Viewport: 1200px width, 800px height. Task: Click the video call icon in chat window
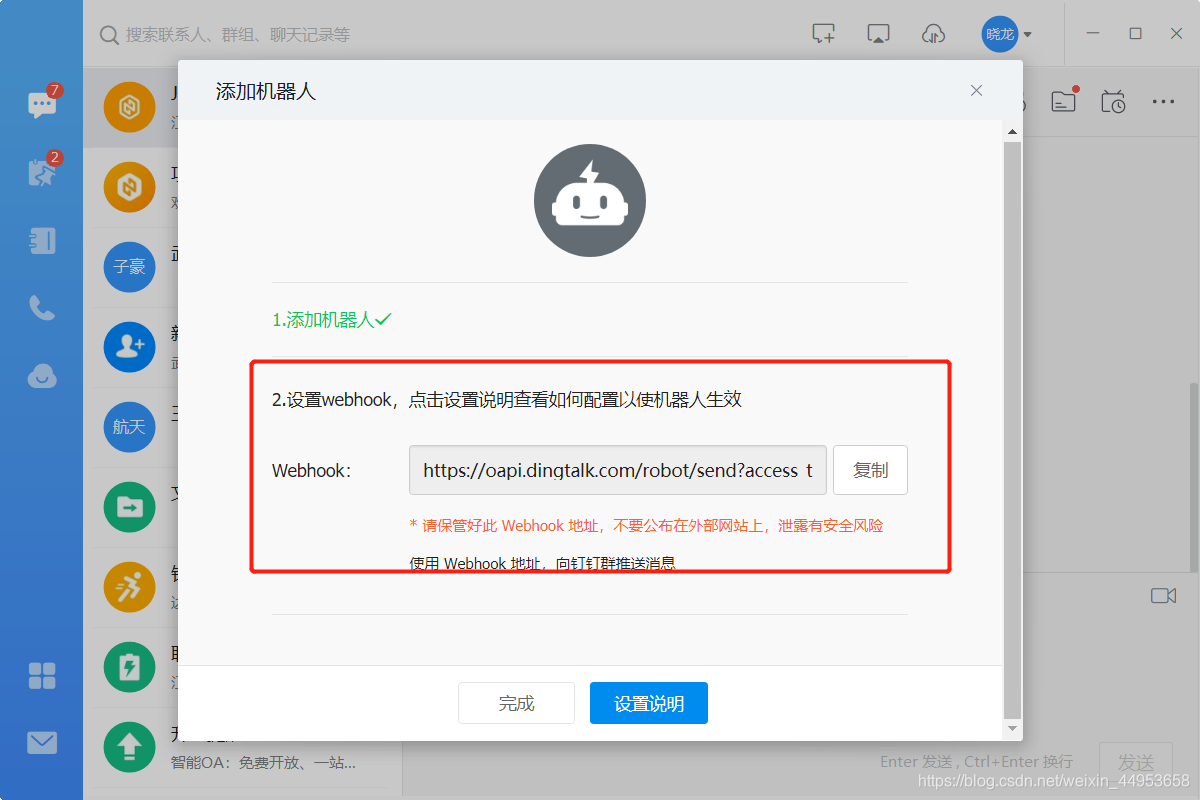1163,596
